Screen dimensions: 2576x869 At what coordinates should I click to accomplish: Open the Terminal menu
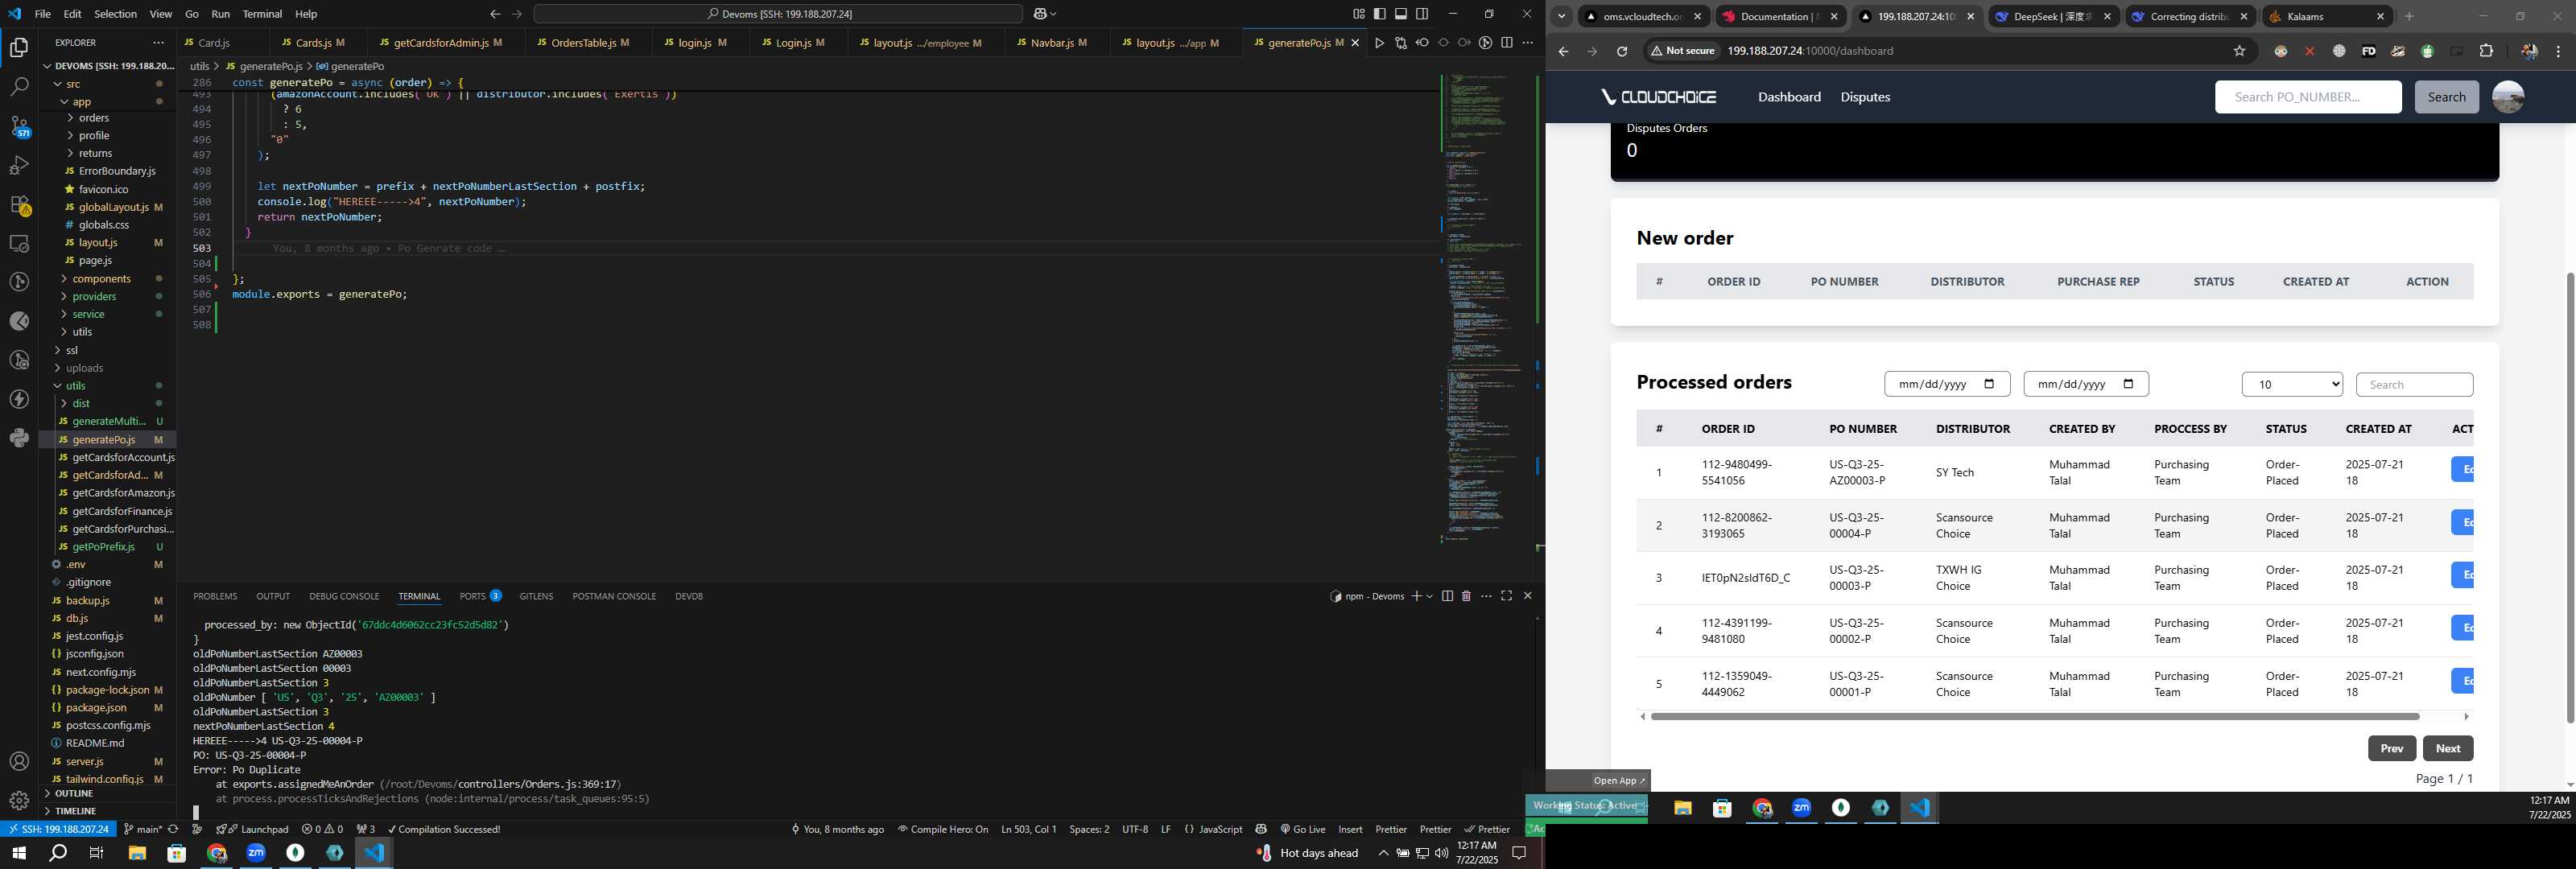pos(262,14)
